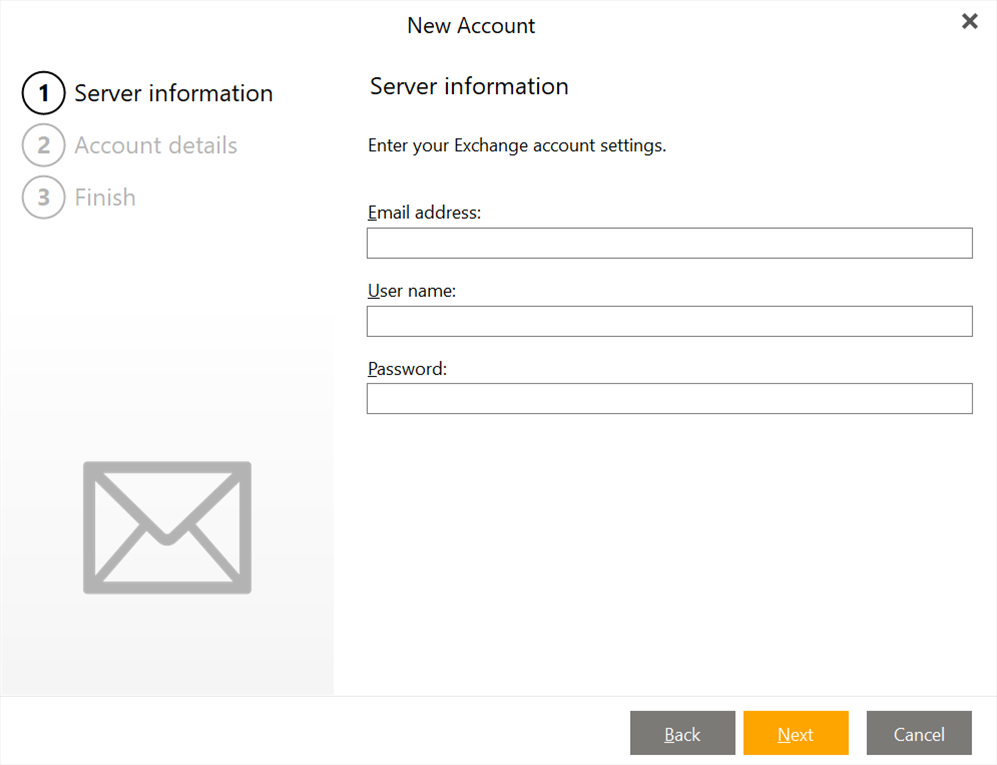The image size is (997, 765).
Task: Click the User name field label
Action: 412,291
